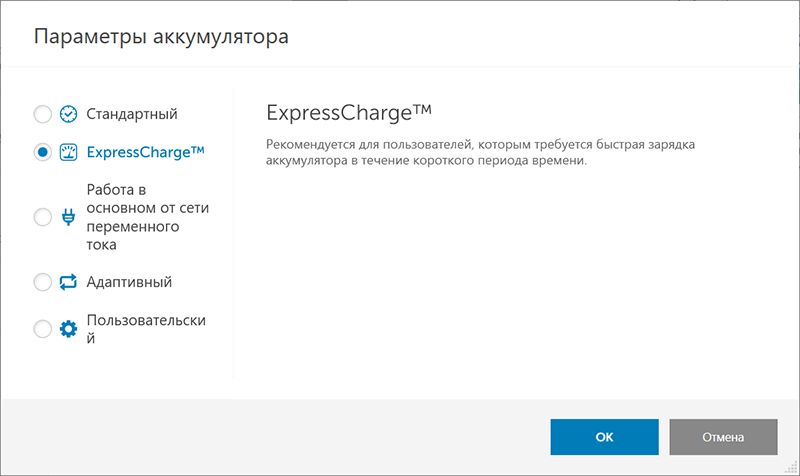
Task: Click the AC power plug icon
Action: point(68,217)
